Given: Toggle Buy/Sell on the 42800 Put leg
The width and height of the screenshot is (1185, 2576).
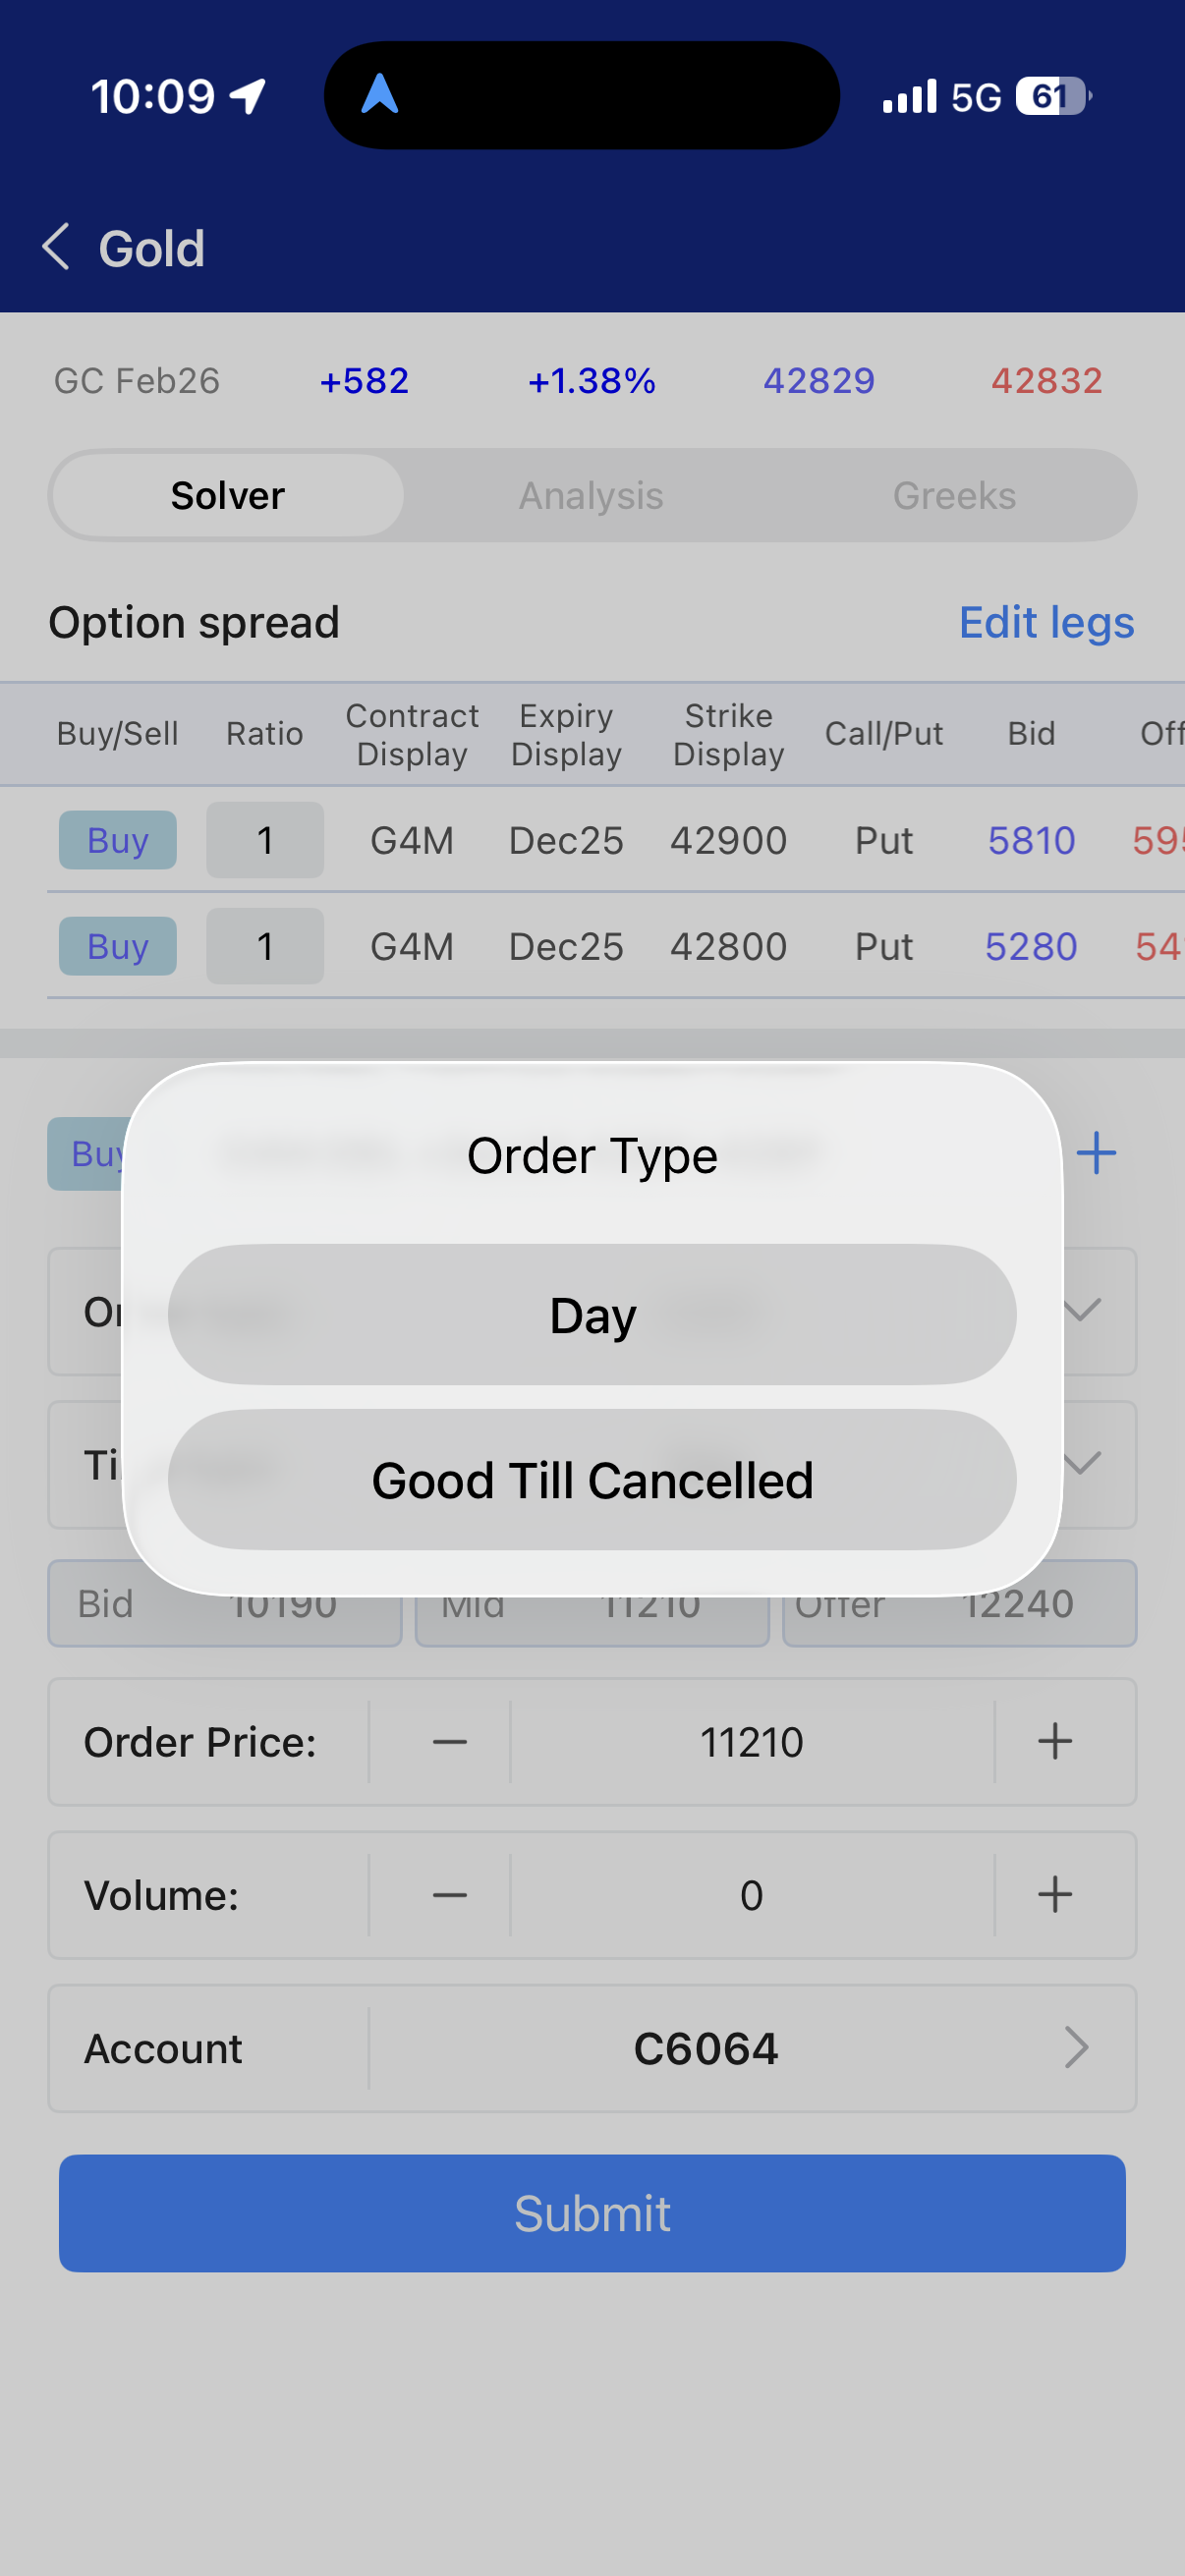Looking at the screenshot, I should tap(118, 946).
